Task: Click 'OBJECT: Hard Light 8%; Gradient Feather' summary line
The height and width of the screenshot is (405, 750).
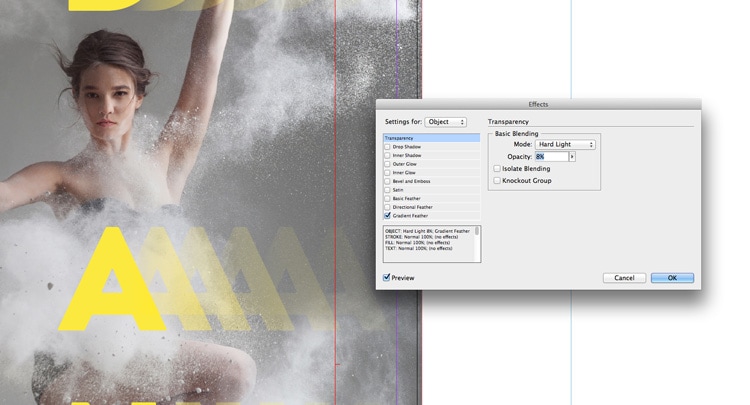Action: point(427,231)
